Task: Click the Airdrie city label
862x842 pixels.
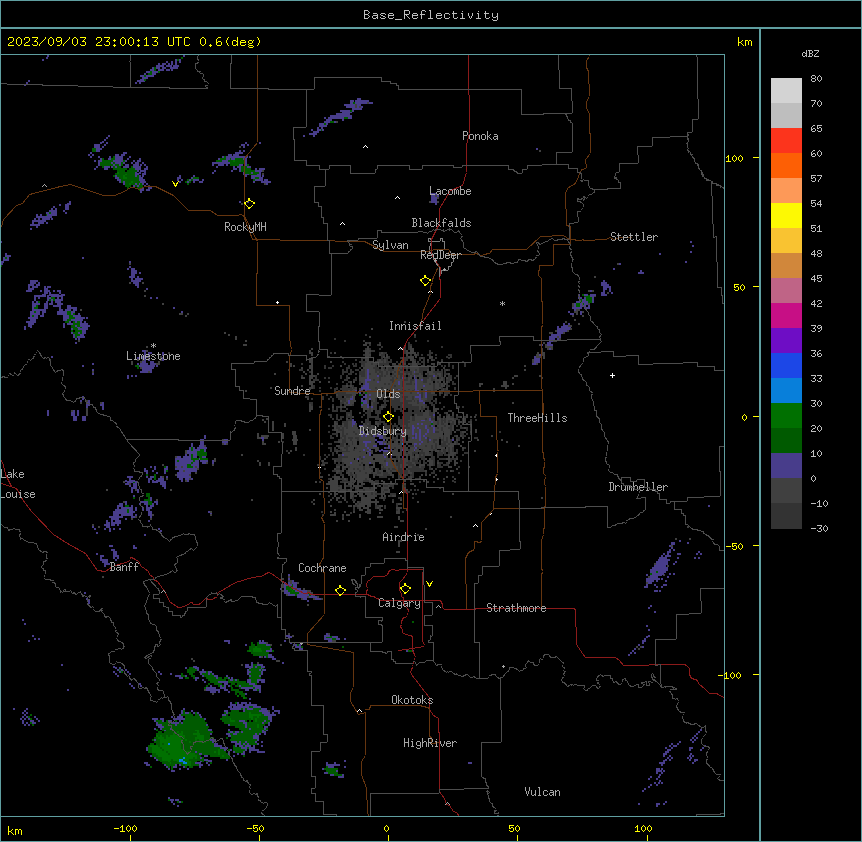Action: (403, 537)
